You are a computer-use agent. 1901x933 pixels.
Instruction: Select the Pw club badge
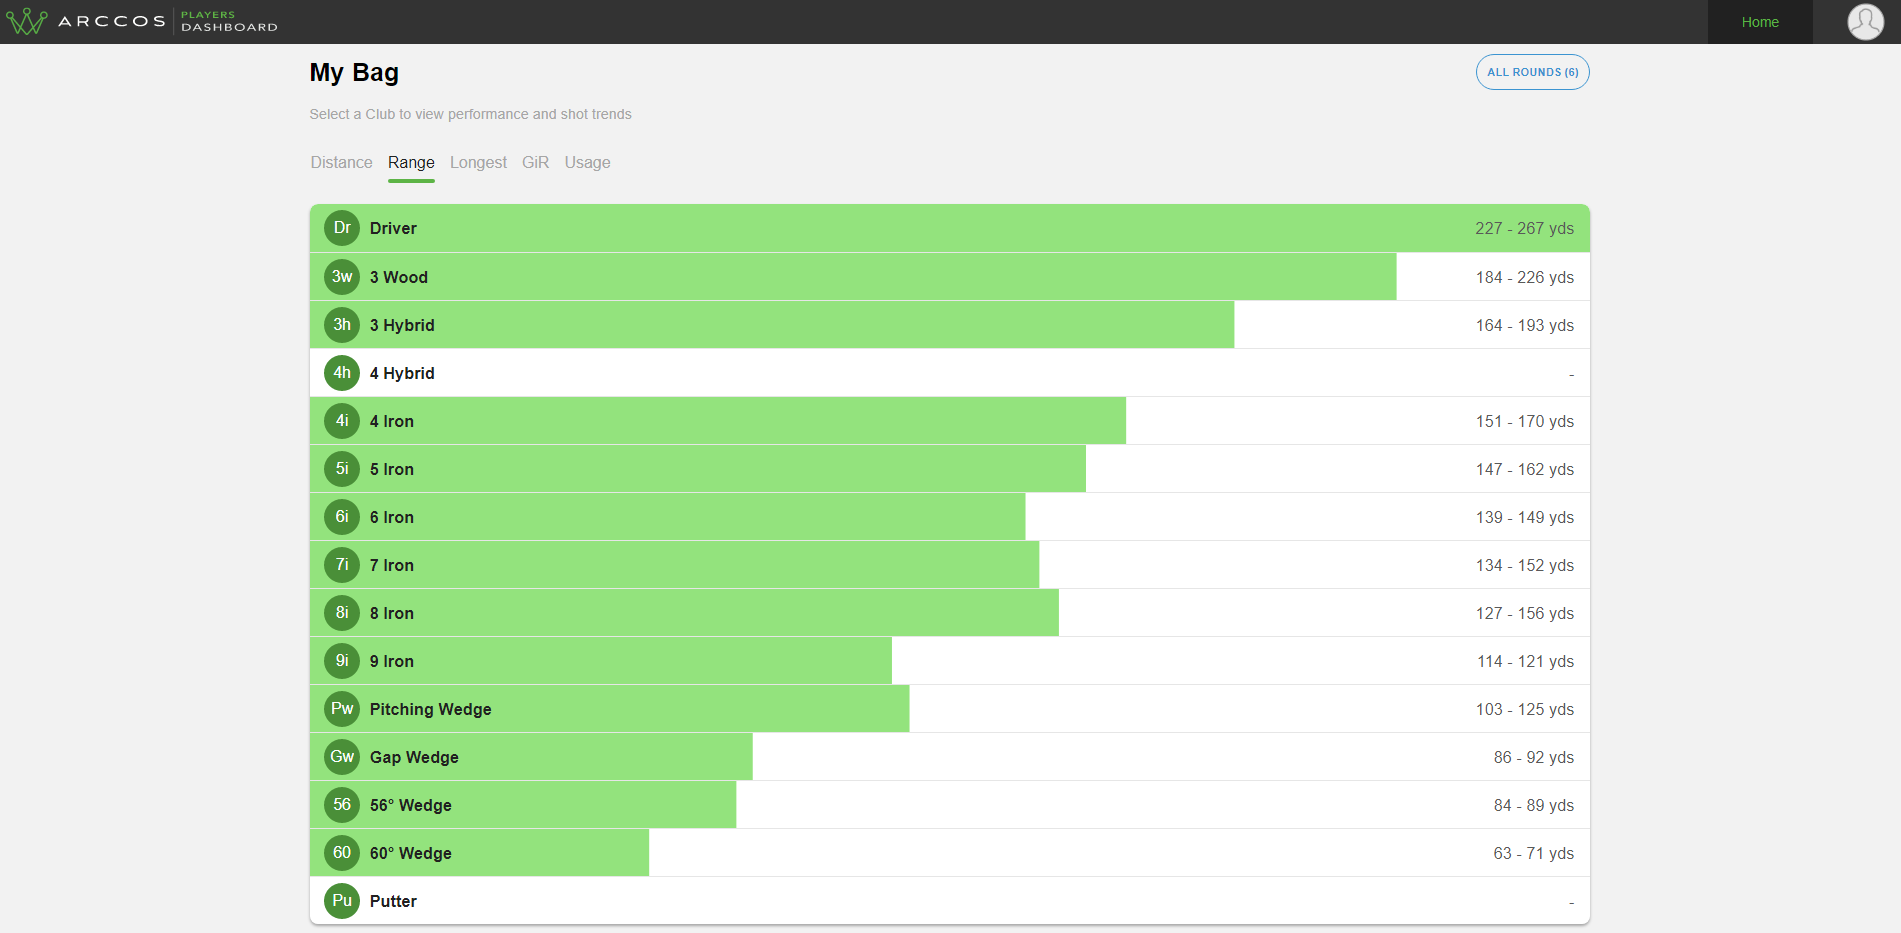pyautogui.click(x=342, y=709)
